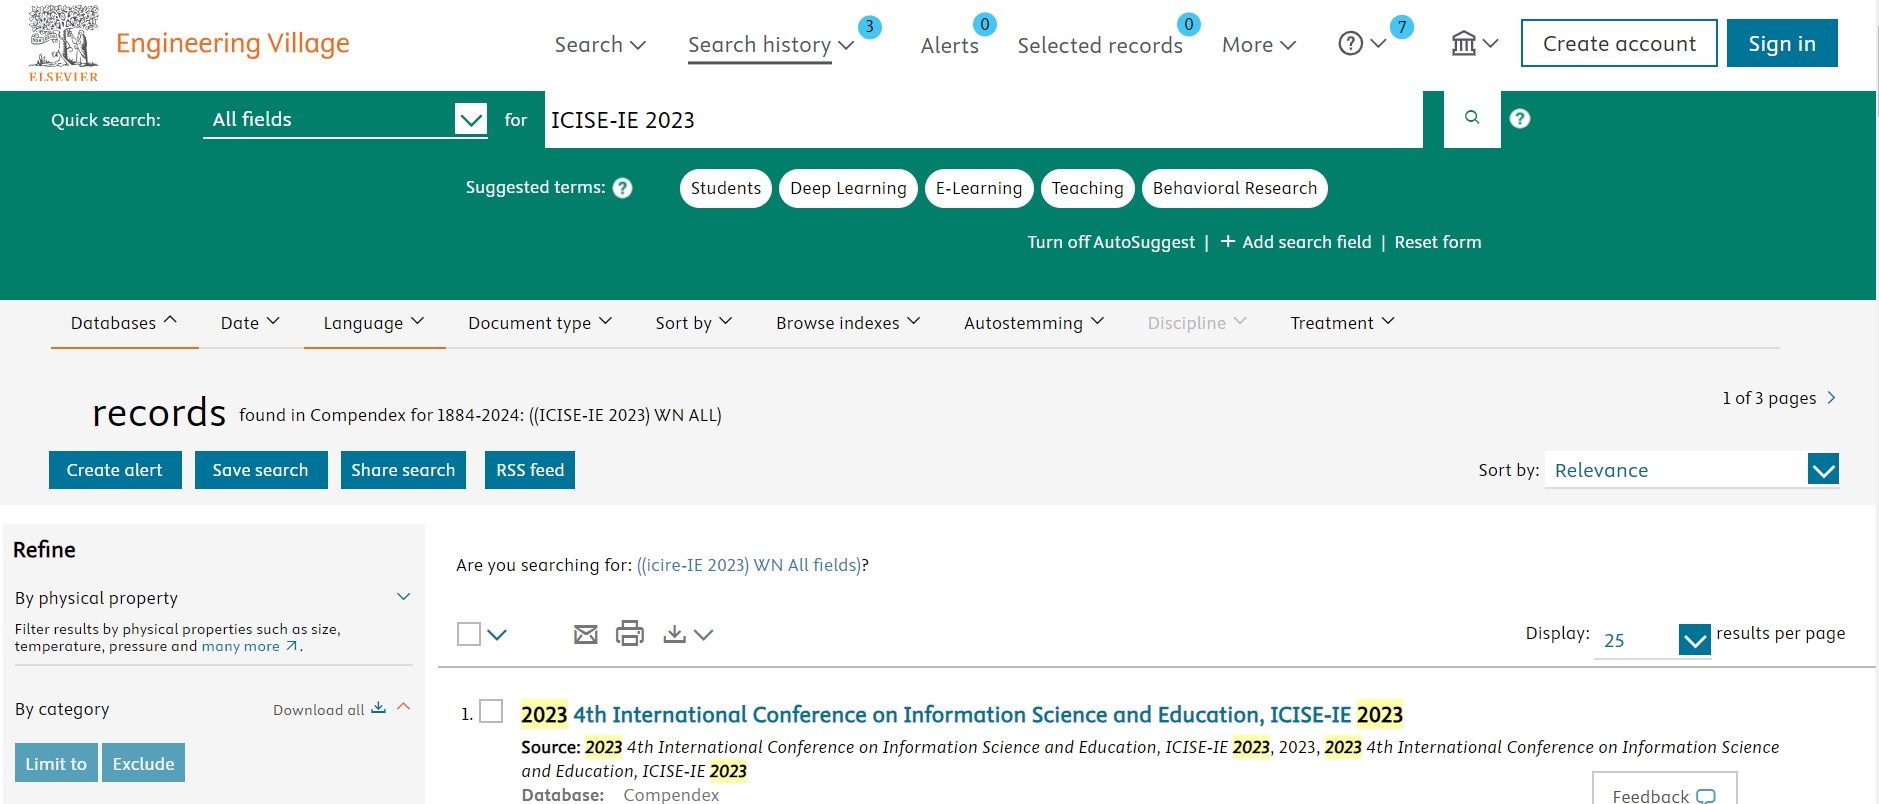Click help notification badge showing 7
This screenshot has height=804, width=1879.
coord(1402,27)
